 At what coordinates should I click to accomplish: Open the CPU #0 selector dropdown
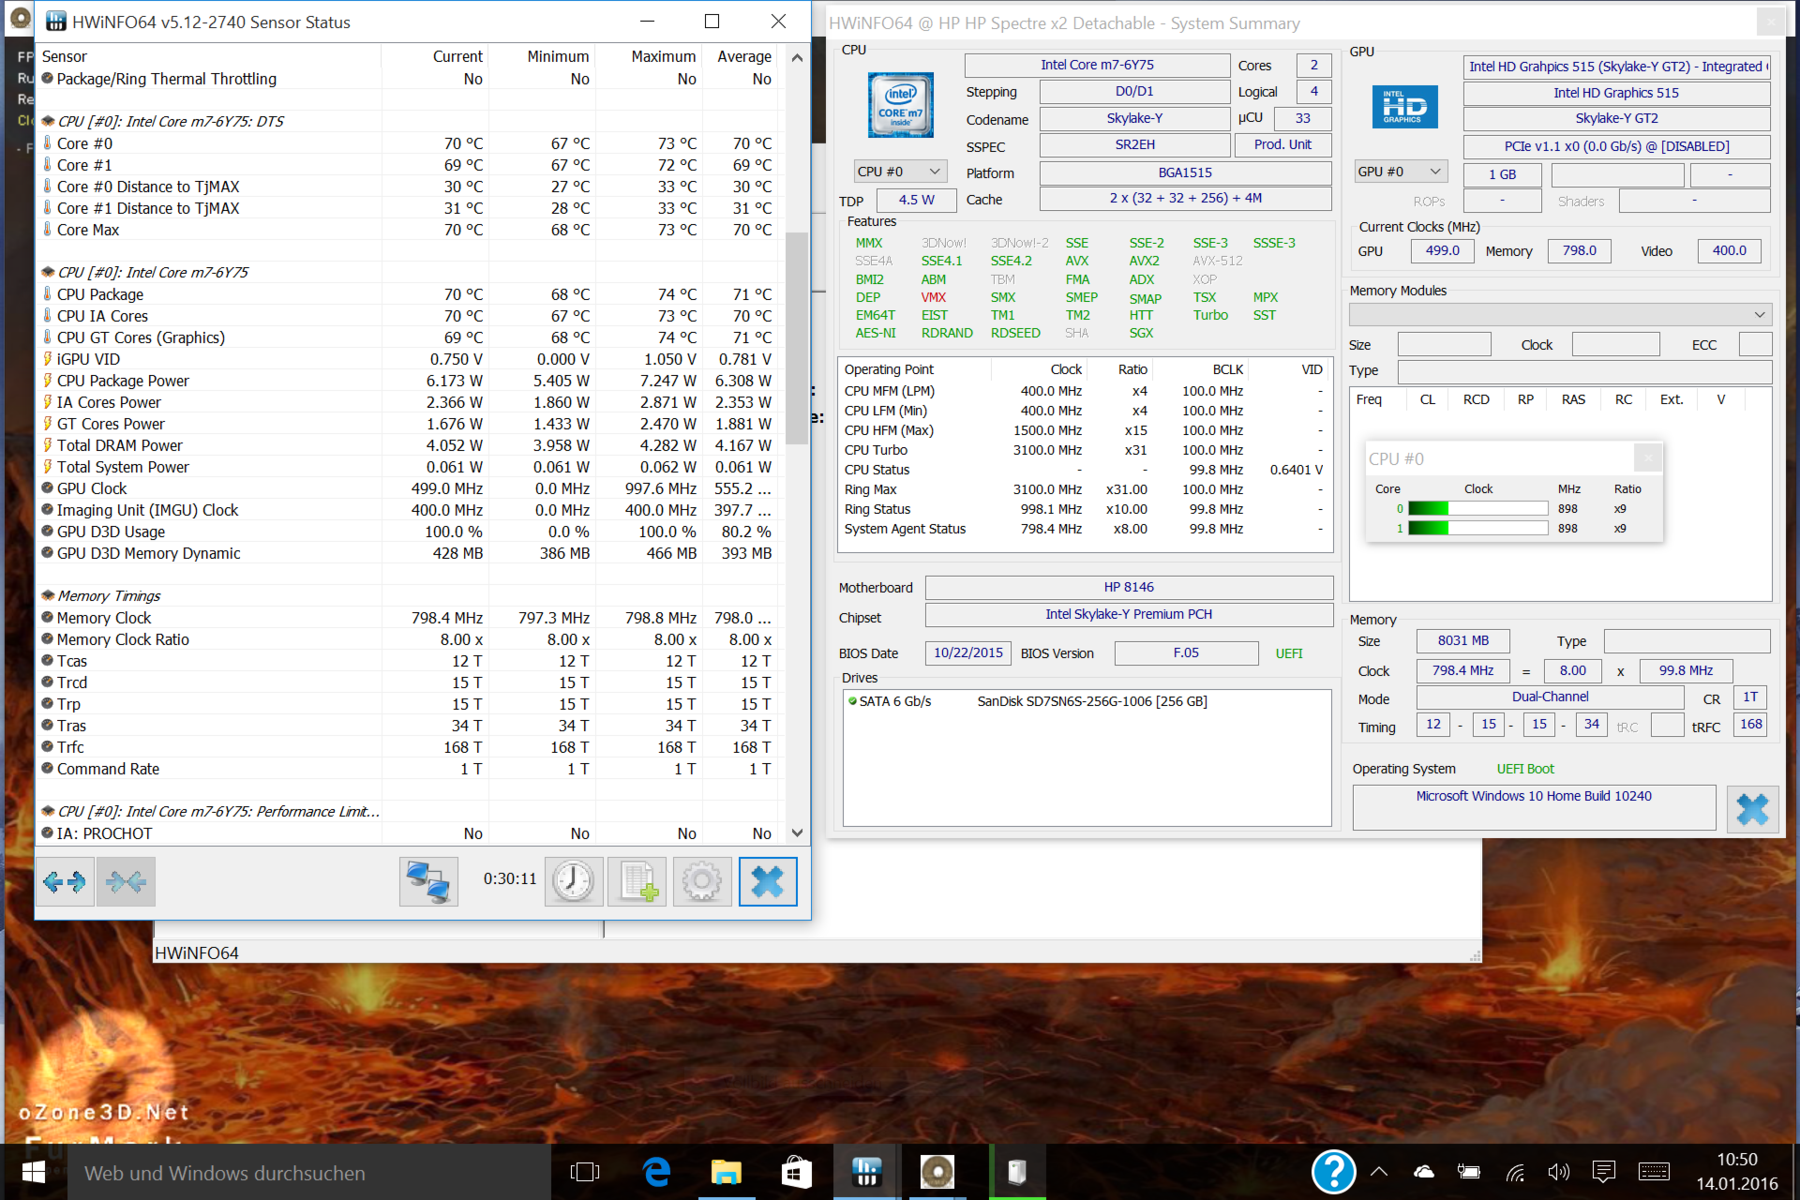(900, 171)
